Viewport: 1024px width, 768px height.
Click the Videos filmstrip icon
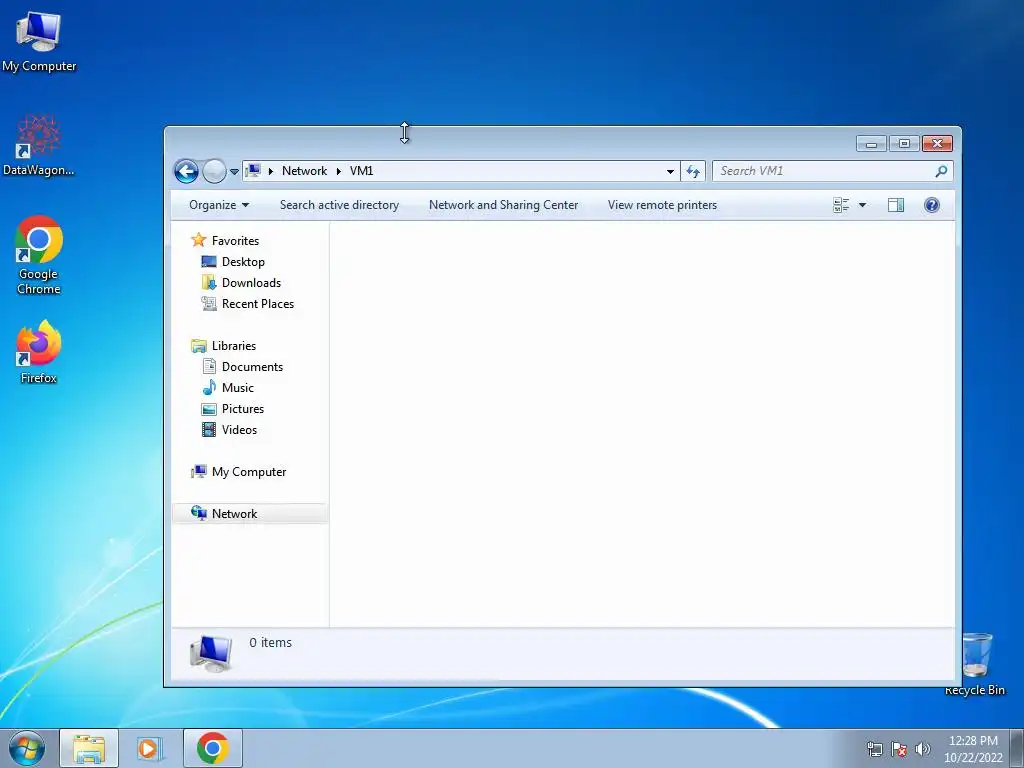[x=209, y=430]
